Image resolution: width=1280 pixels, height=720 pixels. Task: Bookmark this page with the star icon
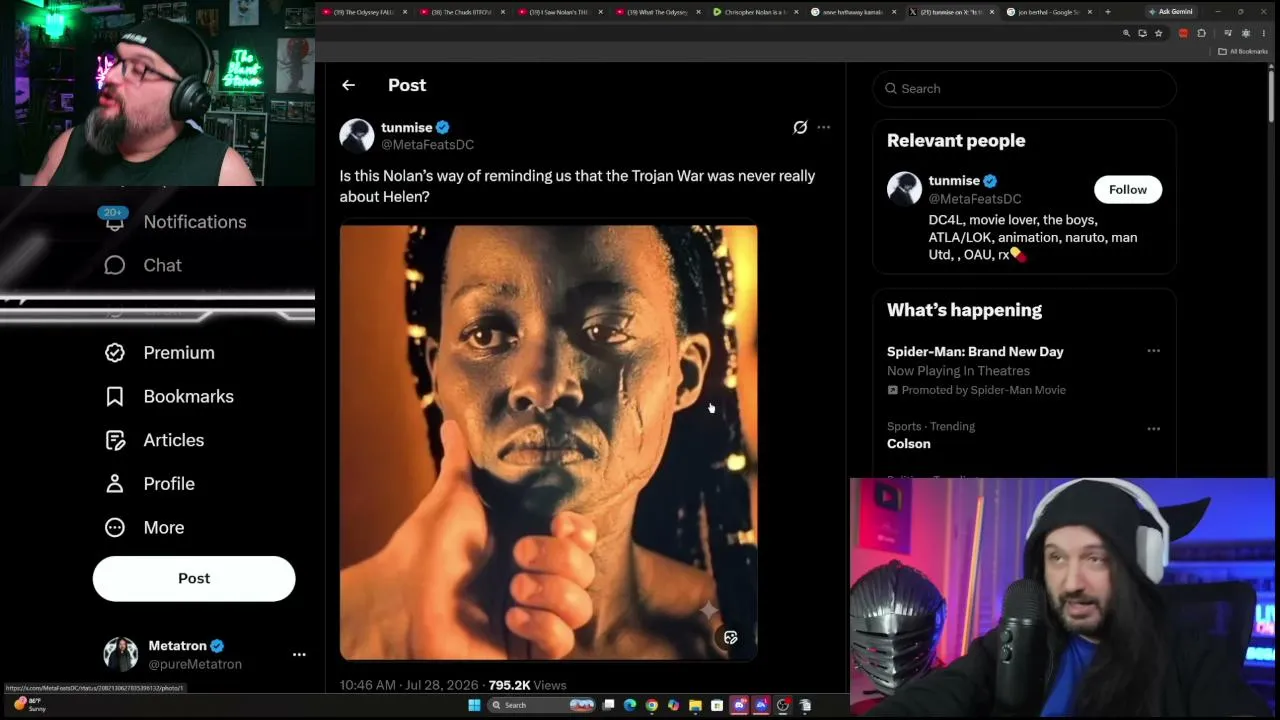click(x=1158, y=33)
